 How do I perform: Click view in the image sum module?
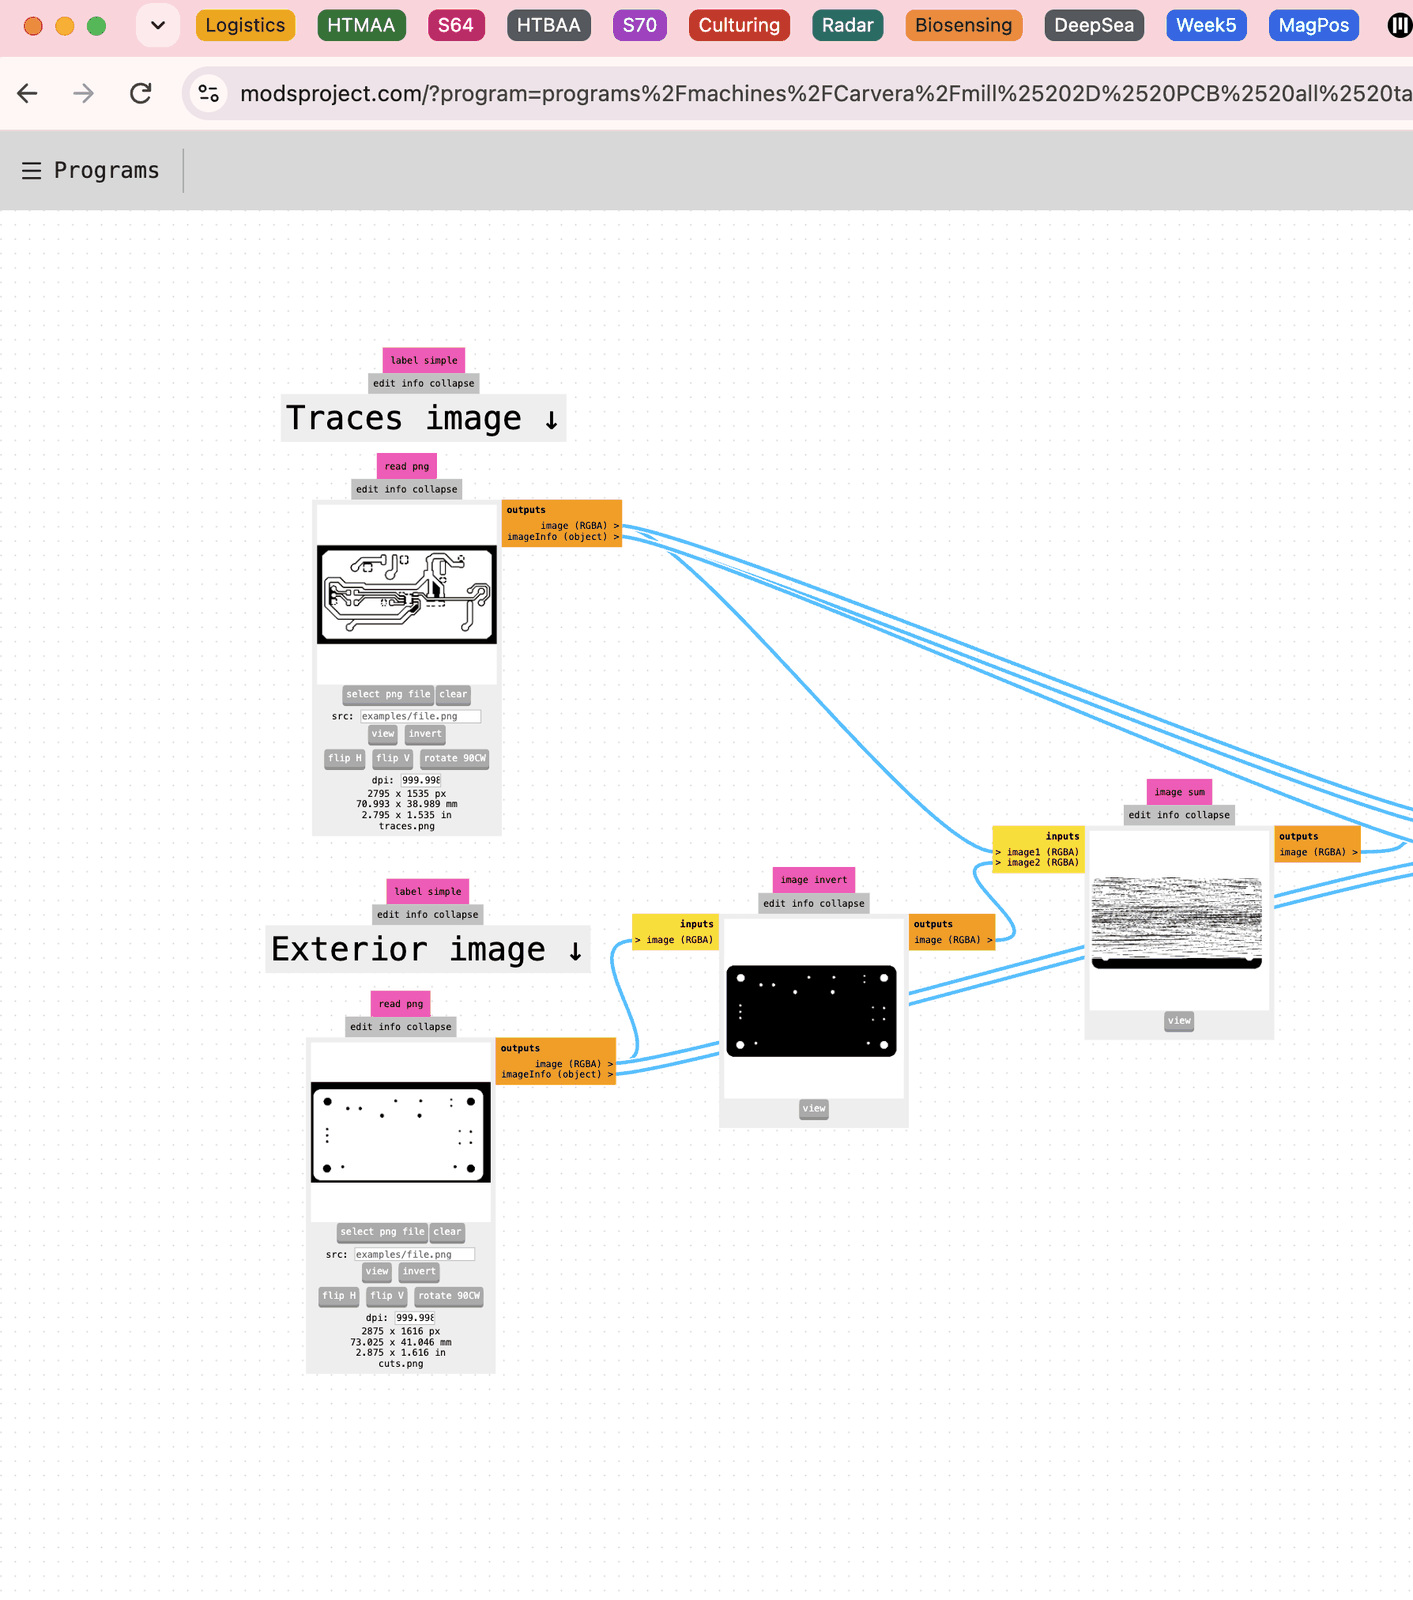1179,1021
